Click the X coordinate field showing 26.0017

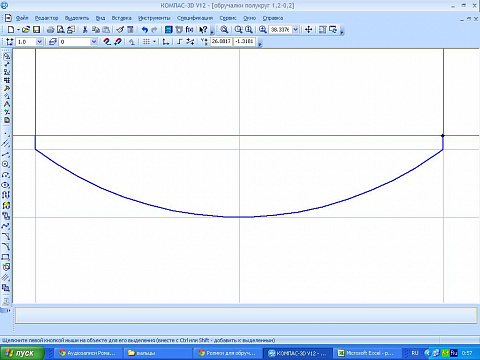221,41
